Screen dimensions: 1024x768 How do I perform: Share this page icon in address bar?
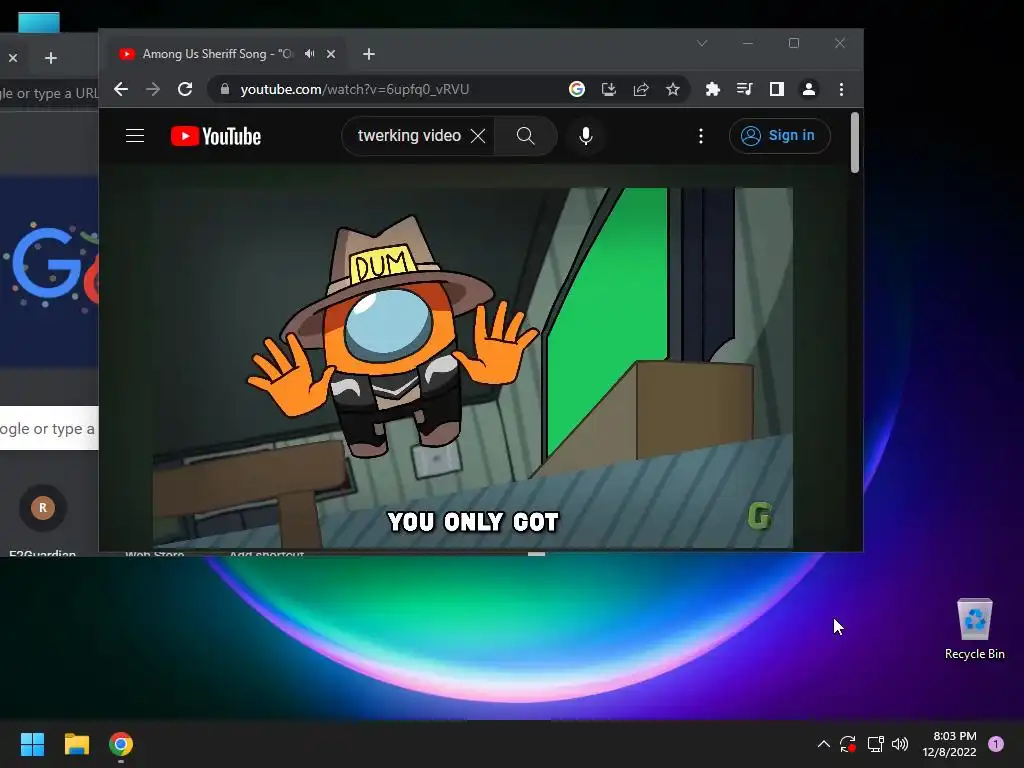(641, 89)
